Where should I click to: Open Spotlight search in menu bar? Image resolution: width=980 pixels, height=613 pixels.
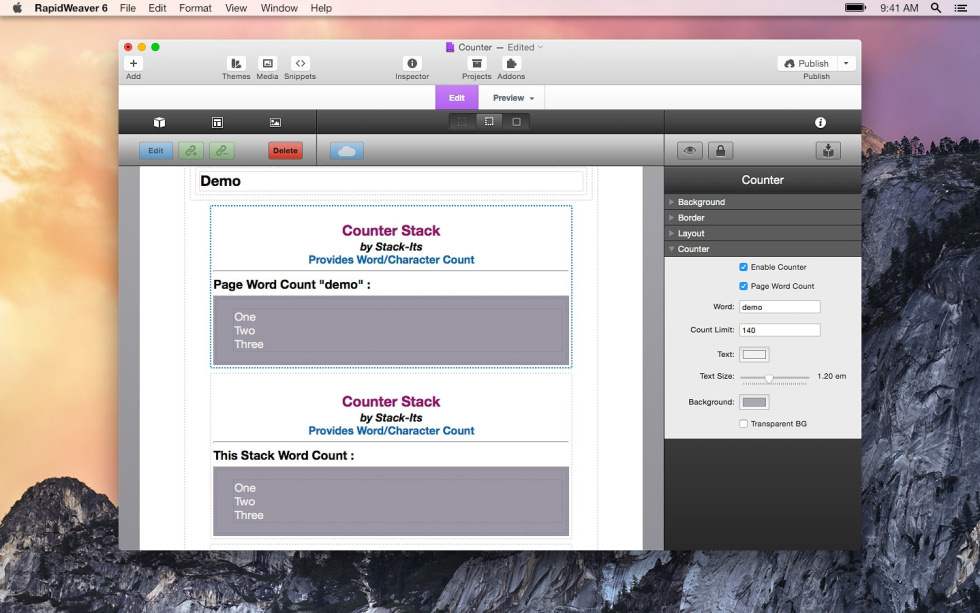[936, 8]
